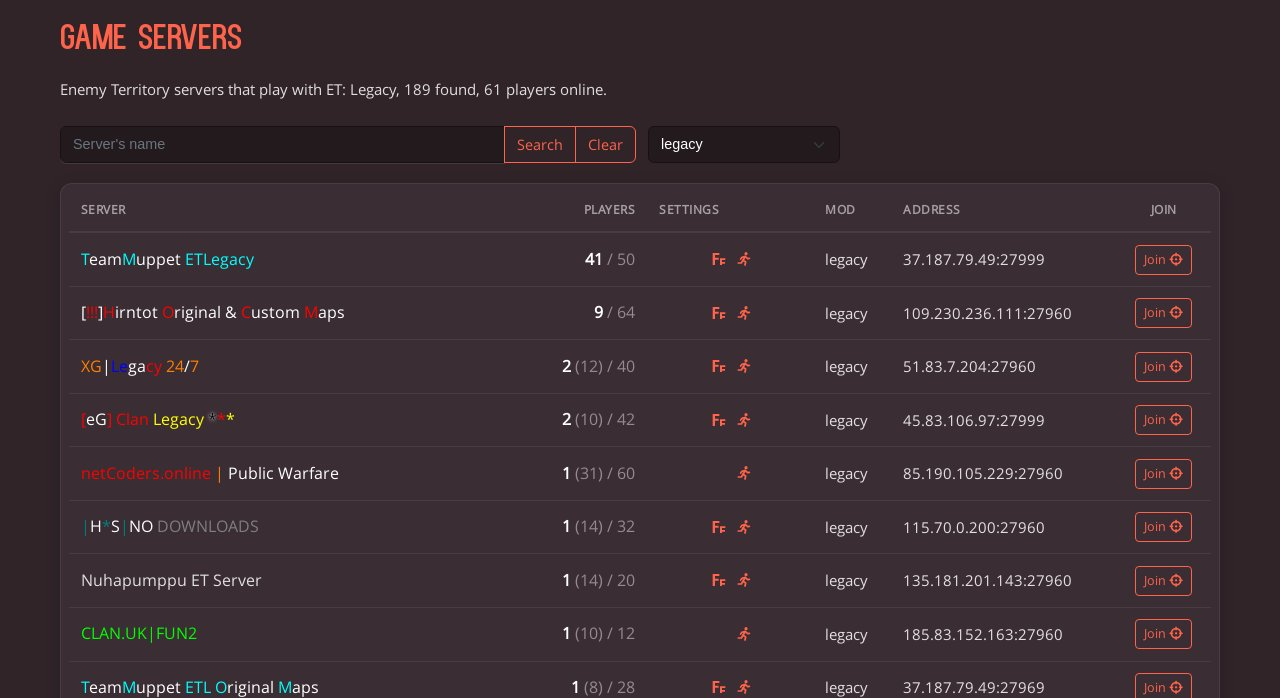Join the TeamMuppet ETLegacy server
The width and height of the screenshot is (1280, 698).
tap(1163, 260)
